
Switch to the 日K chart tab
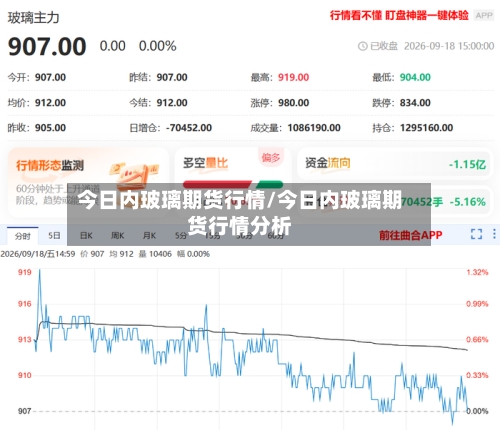[86, 236]
